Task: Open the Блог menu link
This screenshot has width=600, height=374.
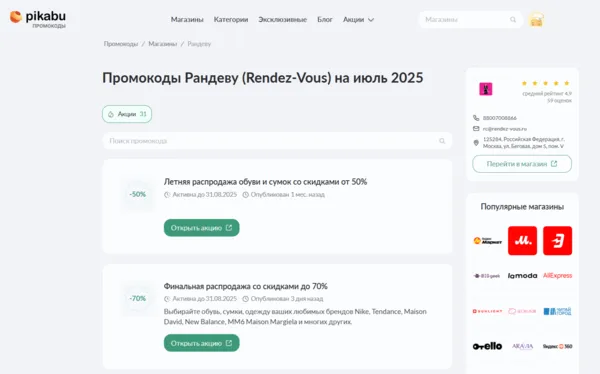Action: click(x=324, y=20)
